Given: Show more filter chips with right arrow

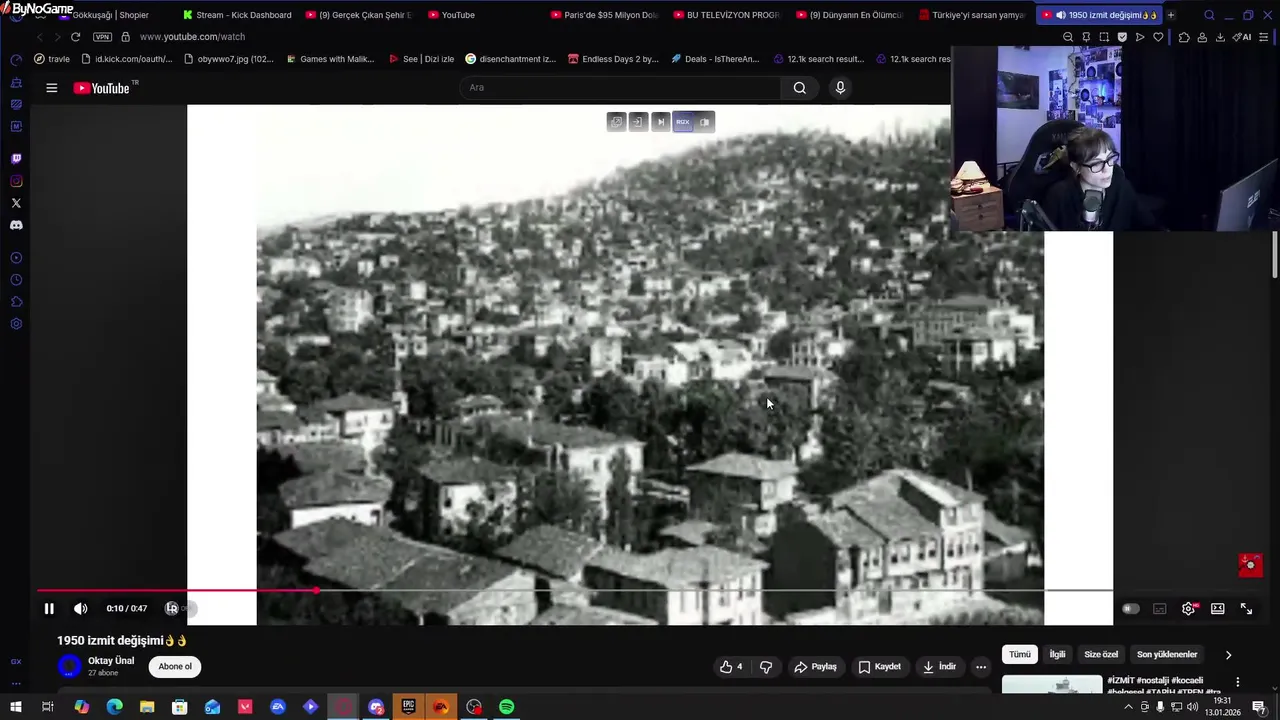Looking at the screenshot, I should tap(1228, 654).
